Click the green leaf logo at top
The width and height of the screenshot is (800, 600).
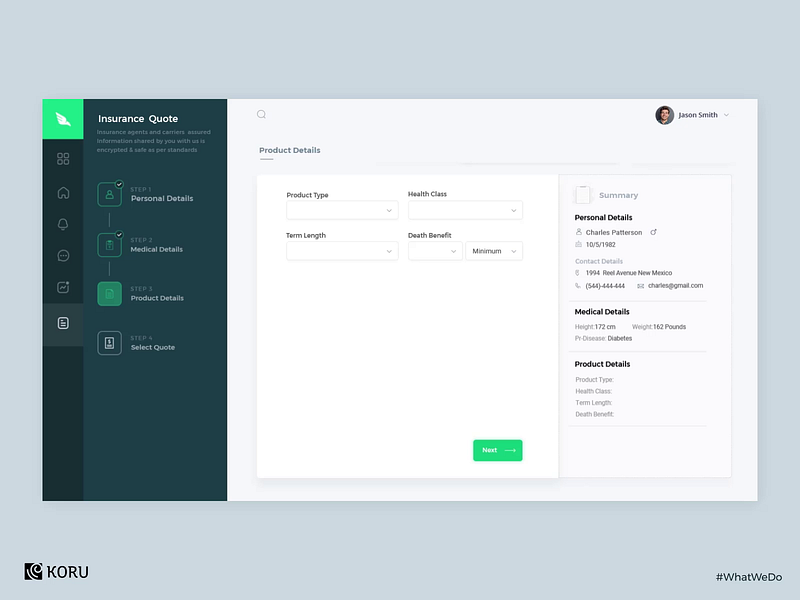62,117
